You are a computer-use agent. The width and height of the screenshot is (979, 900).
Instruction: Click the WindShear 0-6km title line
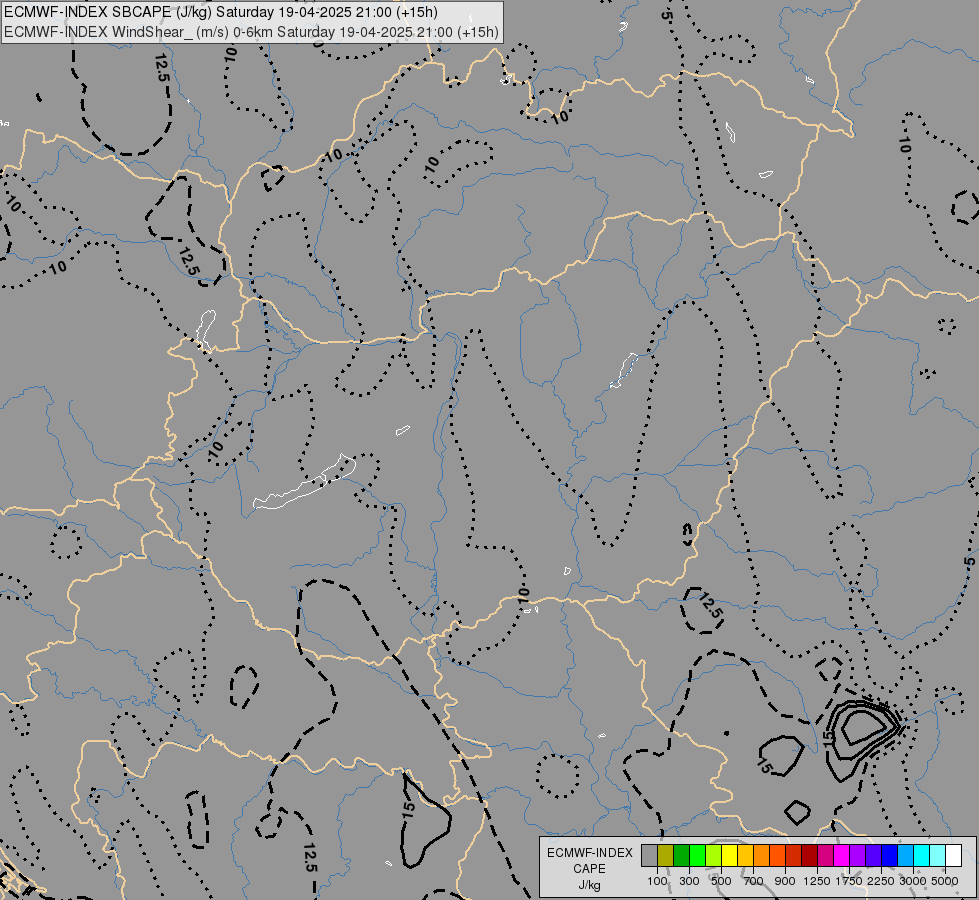point(251,32)
